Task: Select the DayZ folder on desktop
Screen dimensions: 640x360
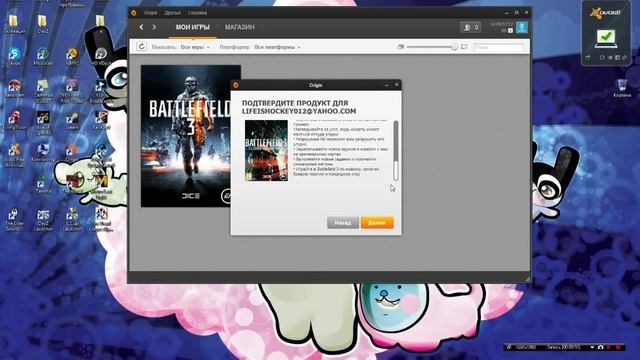Action: (x=43, y=24)
